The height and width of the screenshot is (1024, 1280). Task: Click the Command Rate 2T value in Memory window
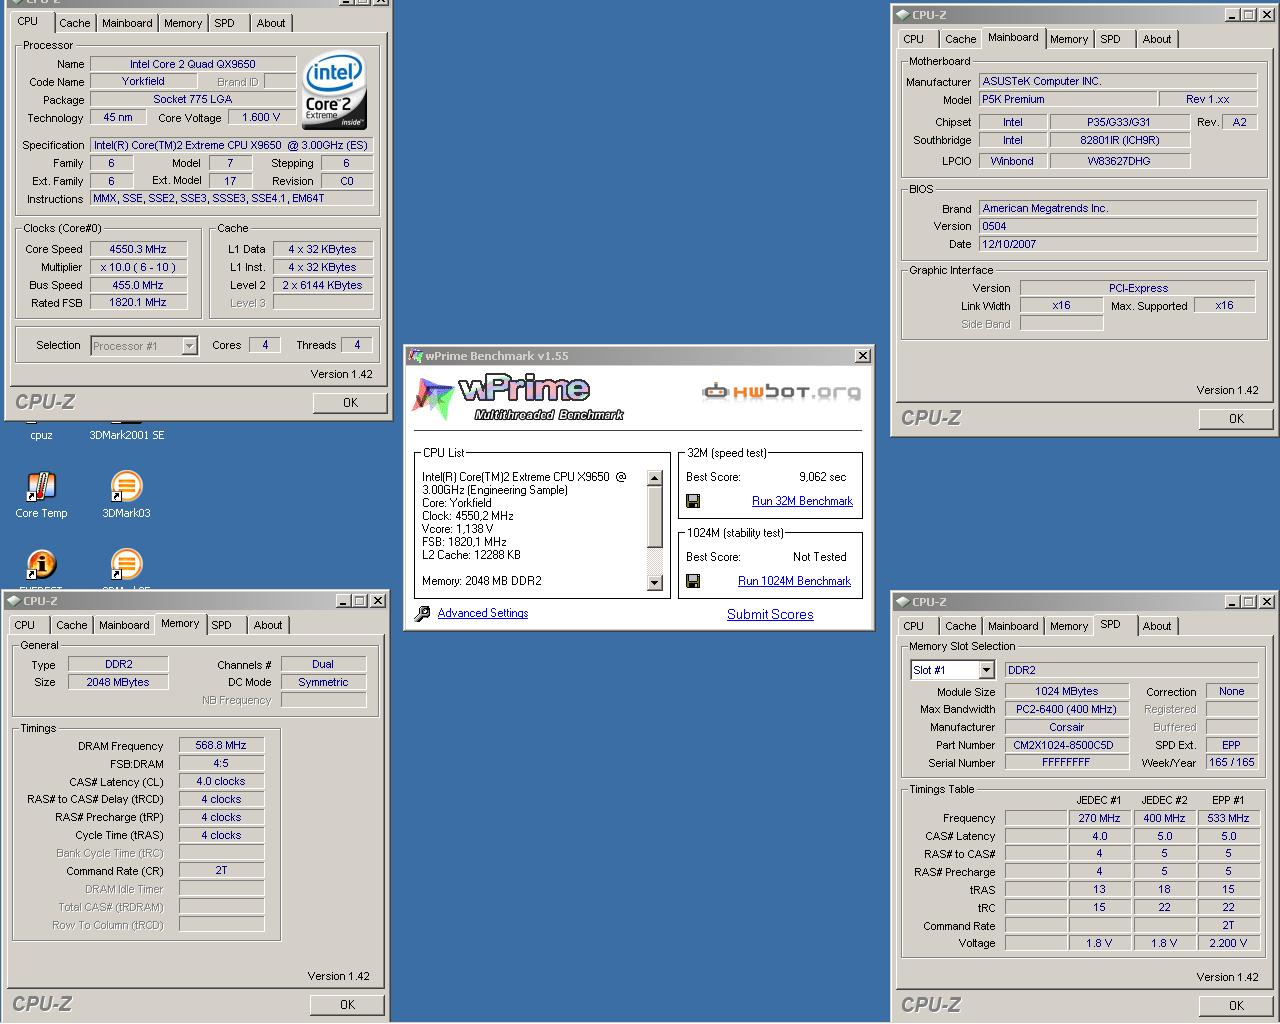point(221,870)
